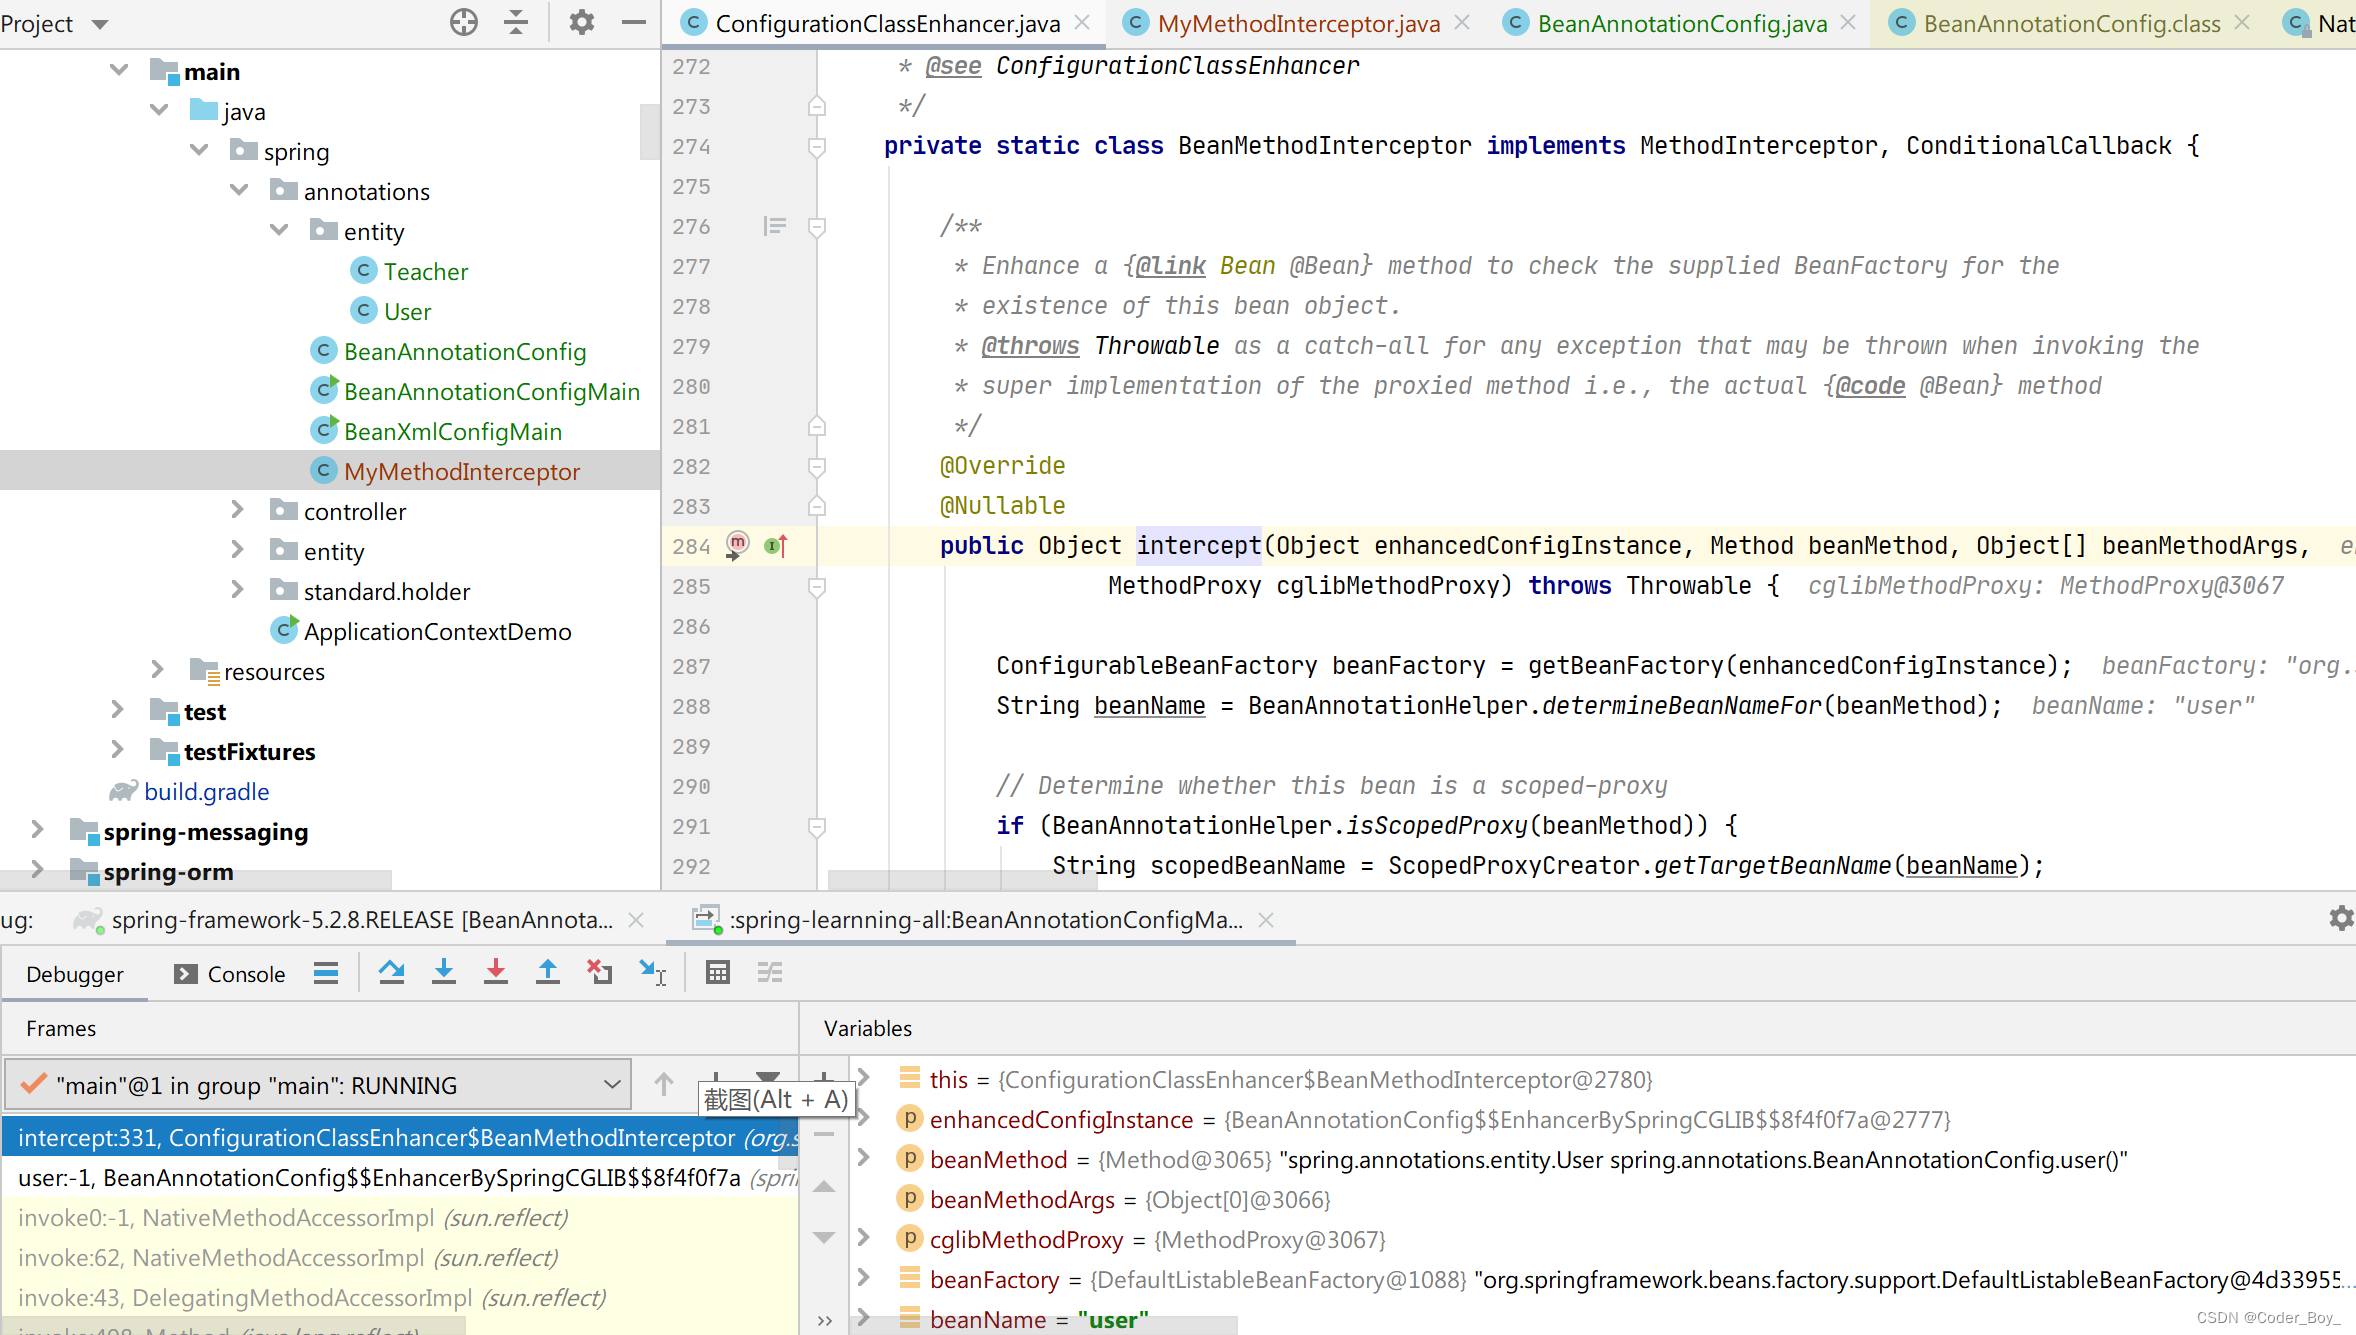Click @link Bean reference in Javadoc
Image resolution: width=2356 pixels, height=1335 pixels.
point(1206,265)
